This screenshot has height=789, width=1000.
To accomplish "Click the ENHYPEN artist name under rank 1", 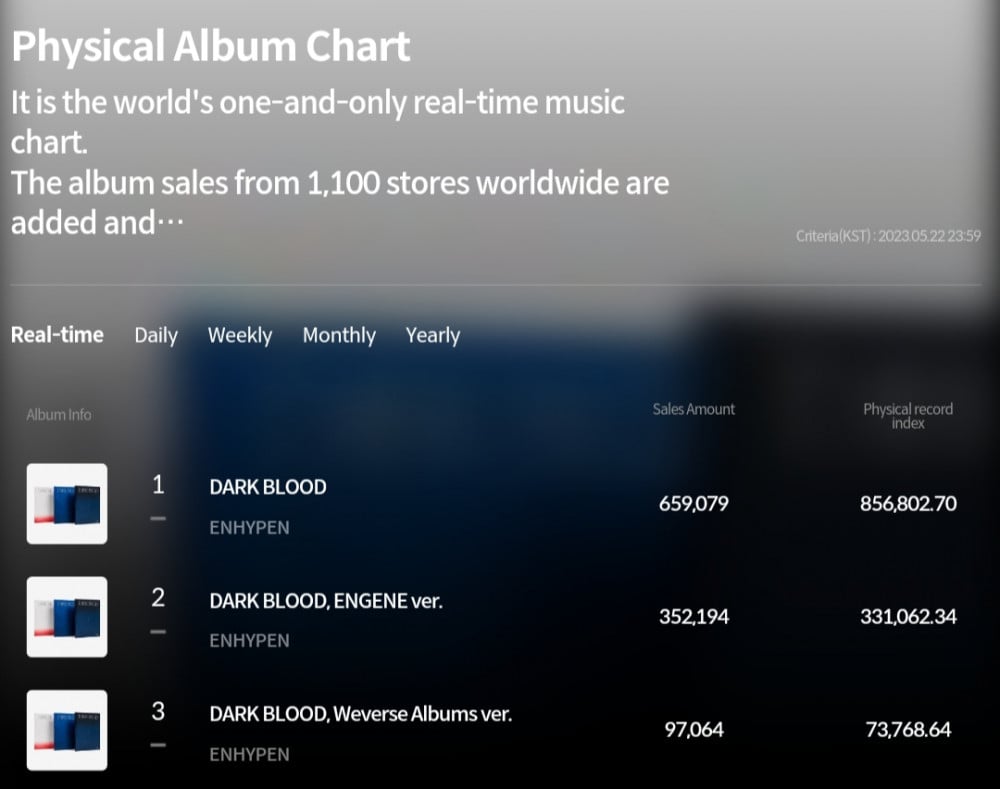I will tap(249, 528).
